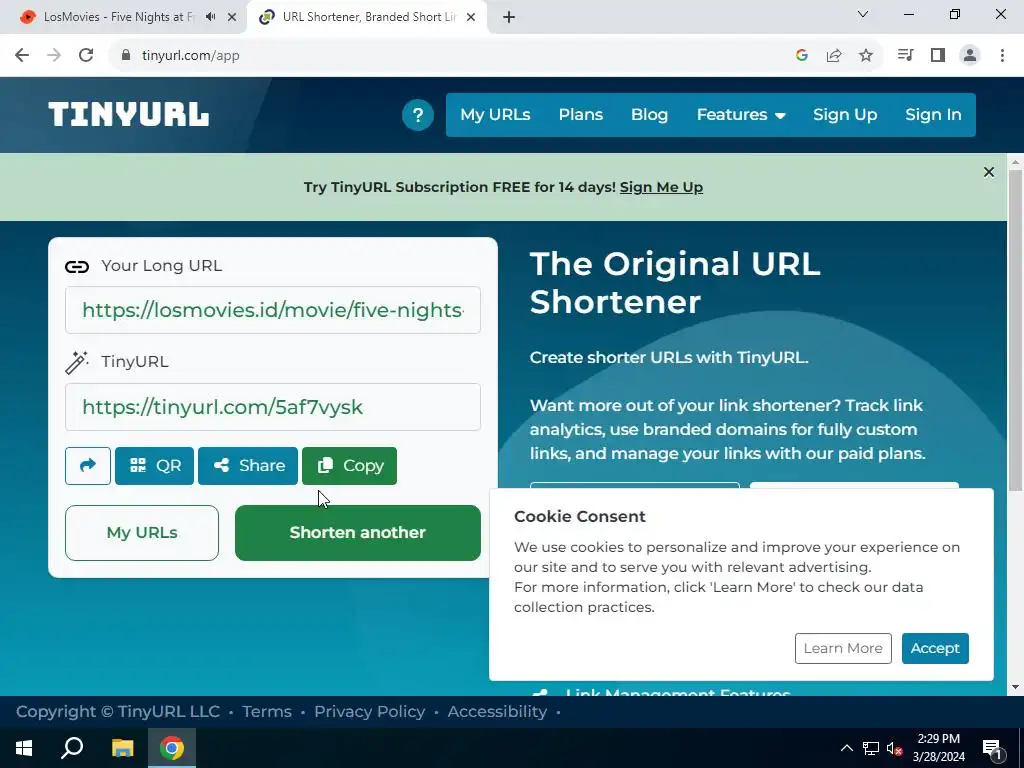The image size is (1024, 768).
Task: Click the muted volume tray icon
Action: click(x=894, y=749)
